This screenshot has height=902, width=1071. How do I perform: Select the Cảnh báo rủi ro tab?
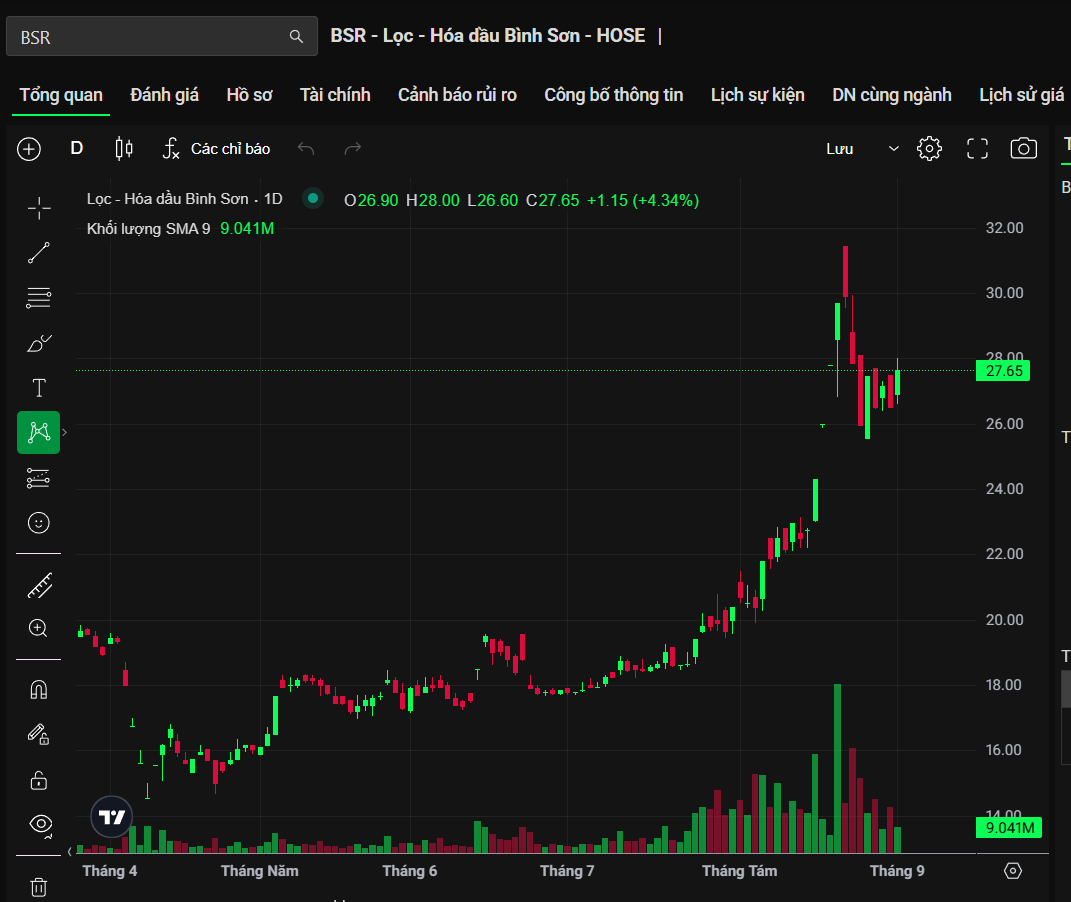click(457, 95)
